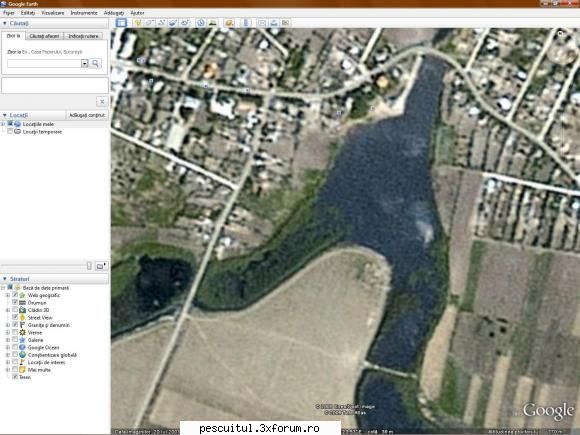Open the Instrumente menu
Screen dimensions: 580x435
coord(84,13)
